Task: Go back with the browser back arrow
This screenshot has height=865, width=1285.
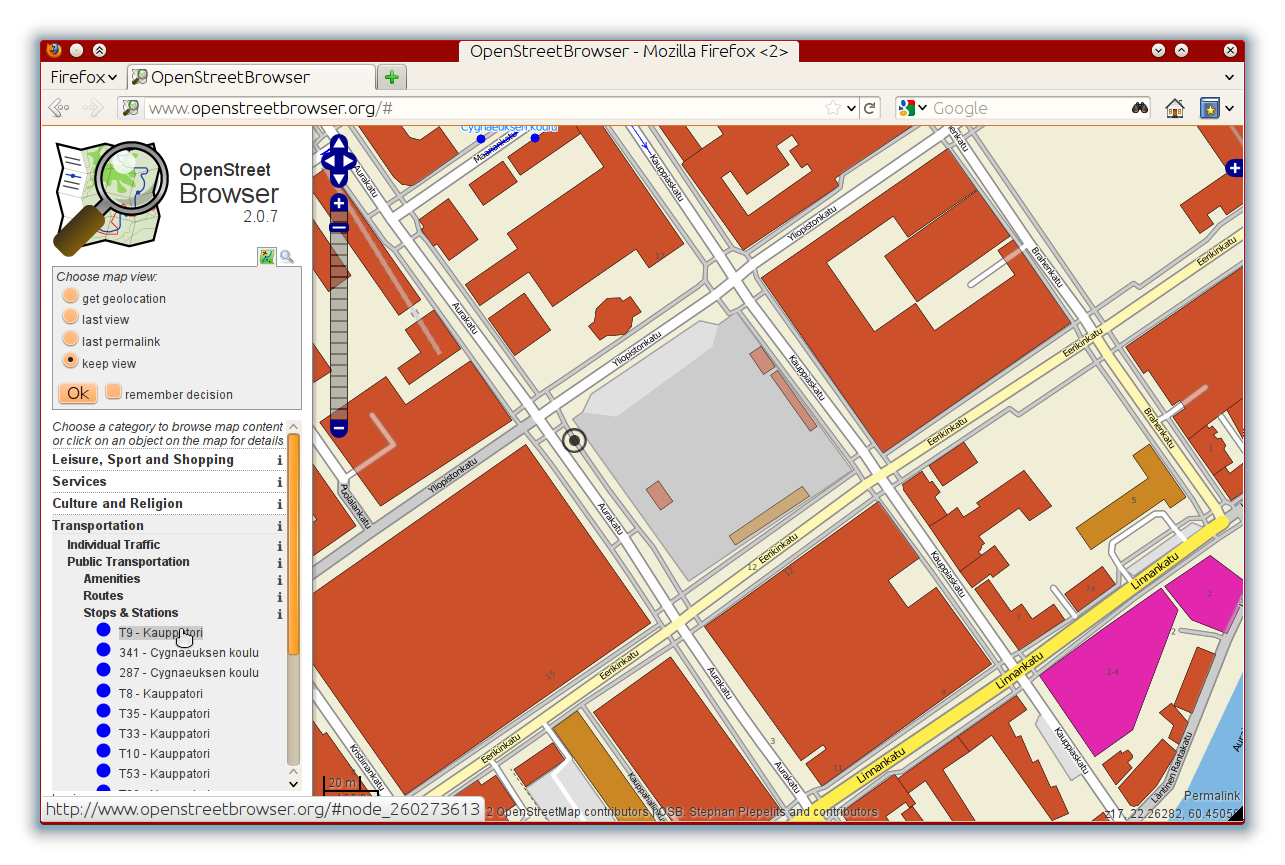Action: click(59, 108)
